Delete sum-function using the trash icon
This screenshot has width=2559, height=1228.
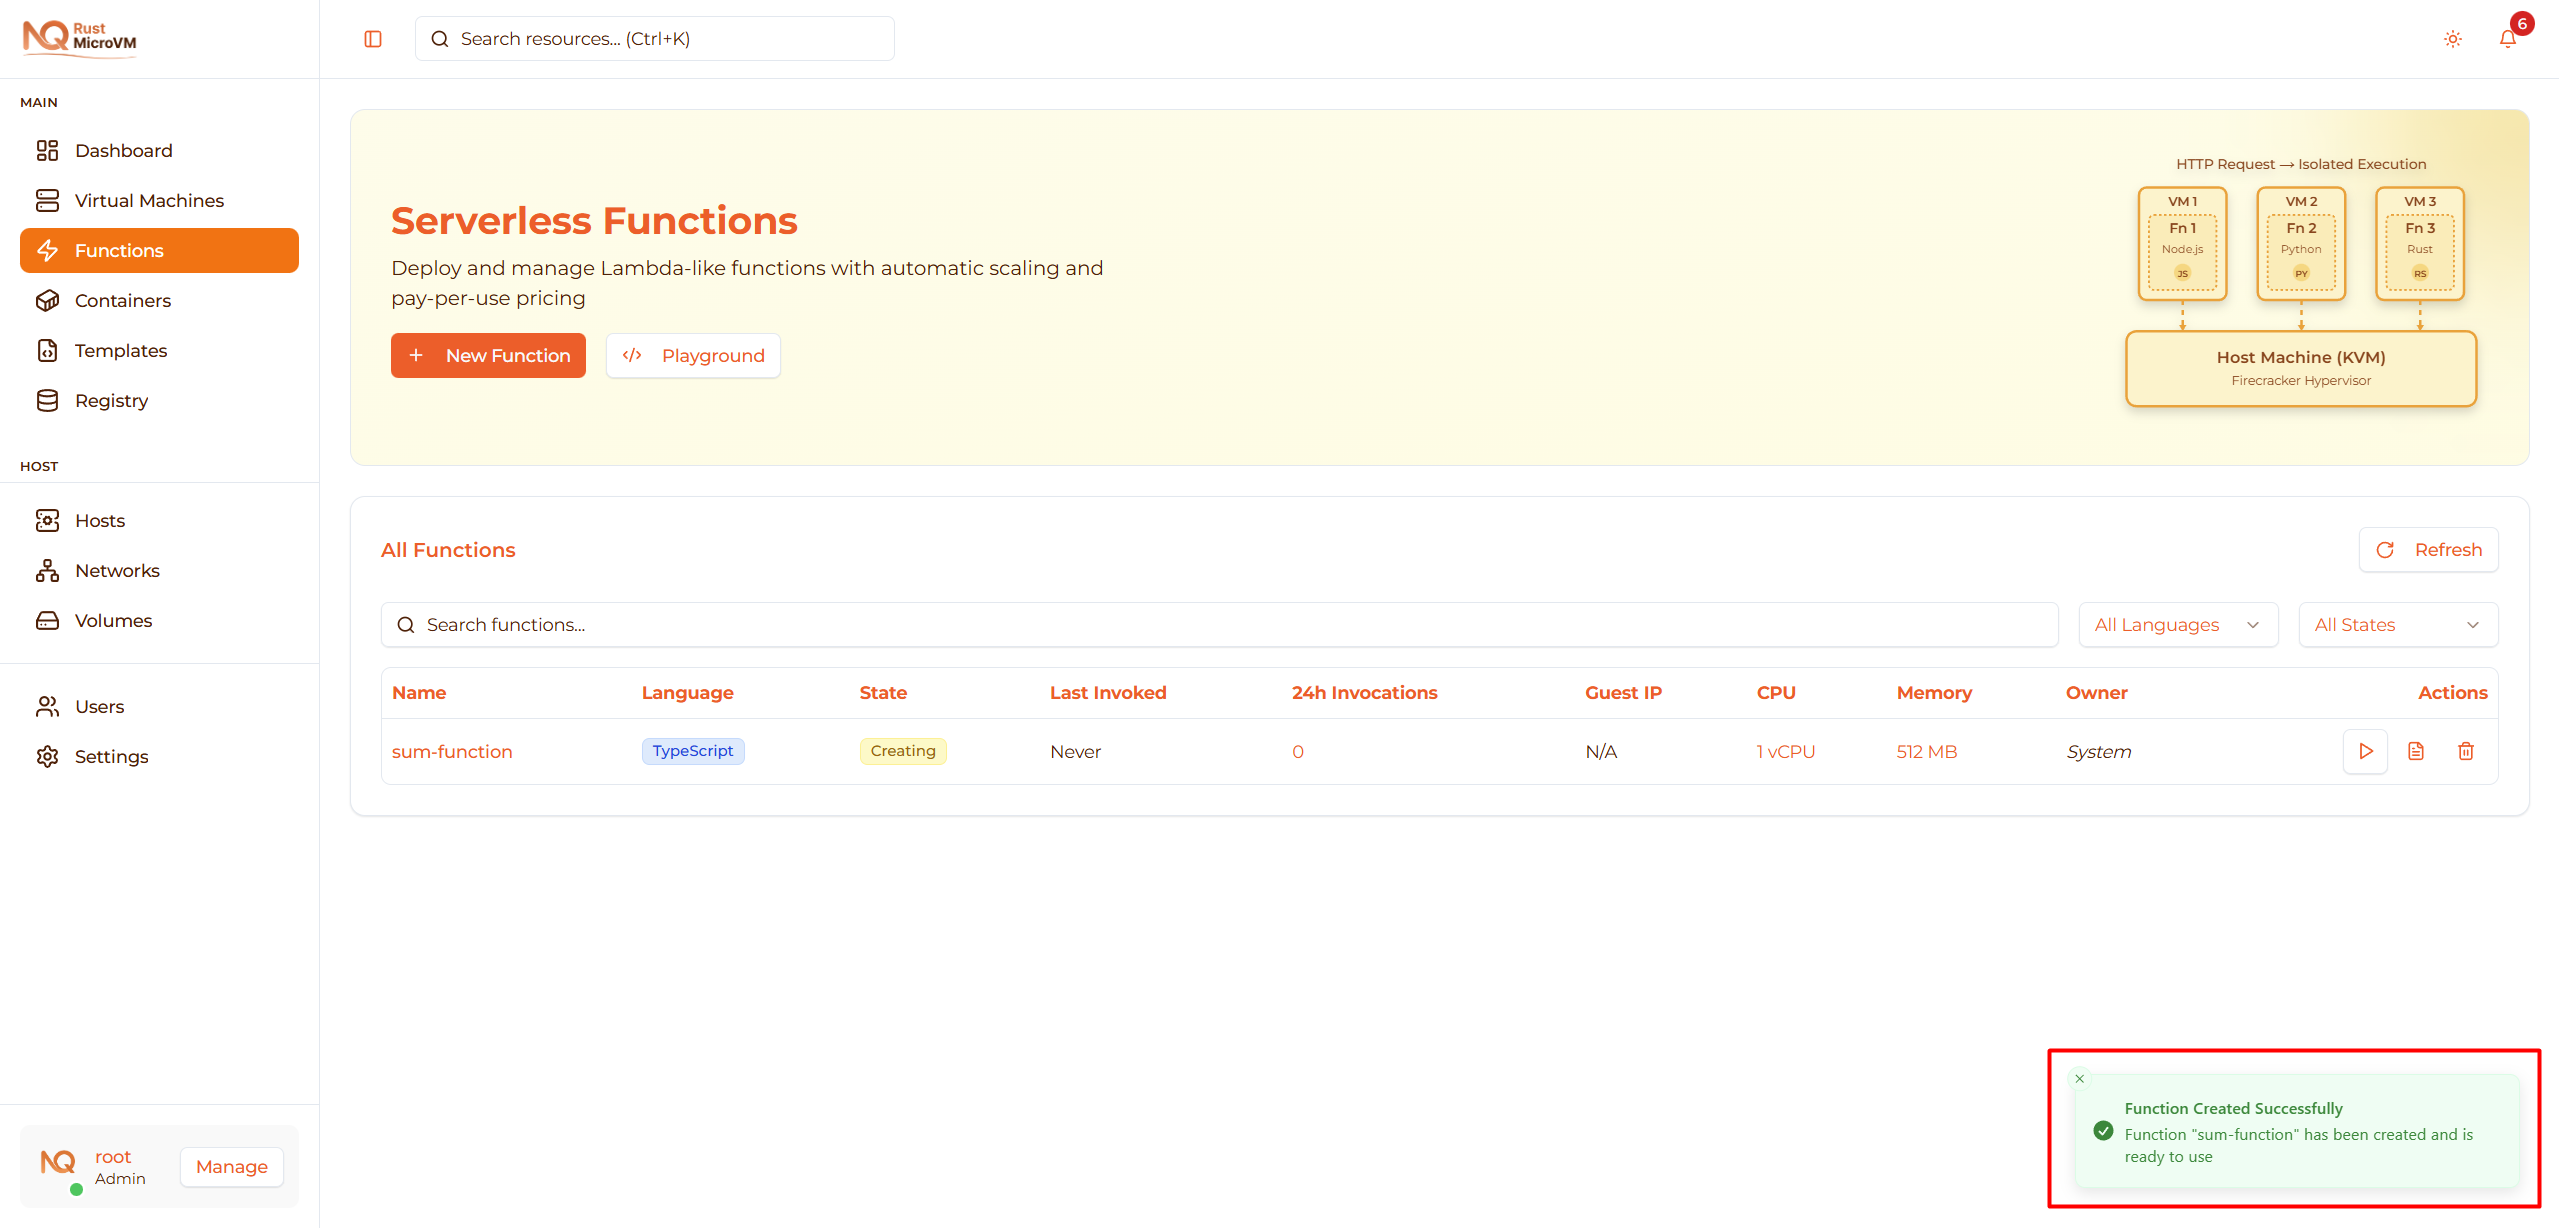2466,751
